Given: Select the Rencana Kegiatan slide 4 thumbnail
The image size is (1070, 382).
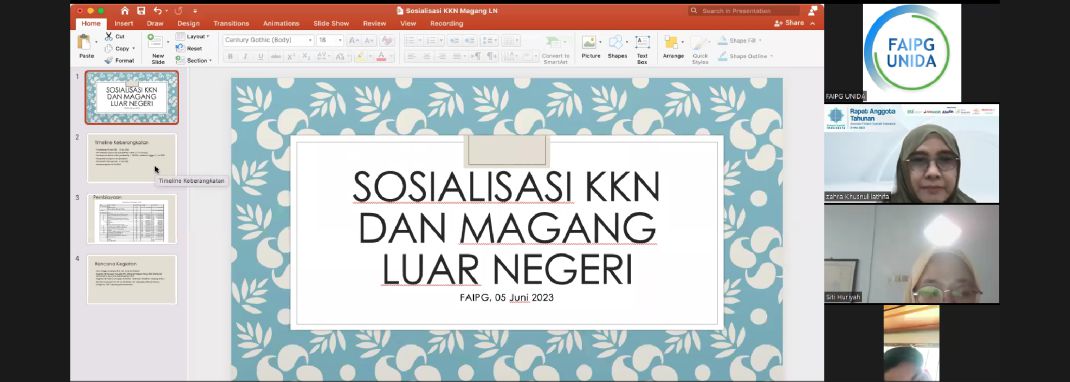Looking at the screenshot, I should 132,279.
